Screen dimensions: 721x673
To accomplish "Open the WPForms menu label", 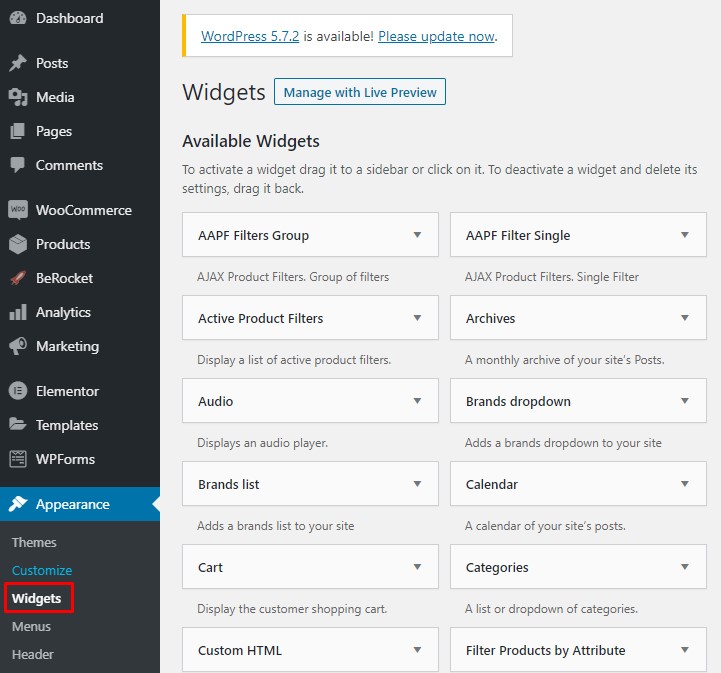I will click(65, 459).
